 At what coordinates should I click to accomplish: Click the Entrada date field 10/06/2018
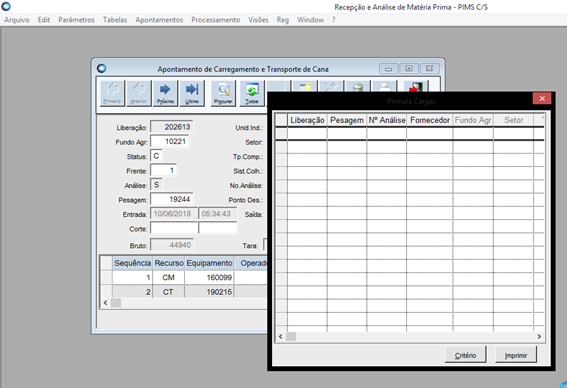[174, 214]
